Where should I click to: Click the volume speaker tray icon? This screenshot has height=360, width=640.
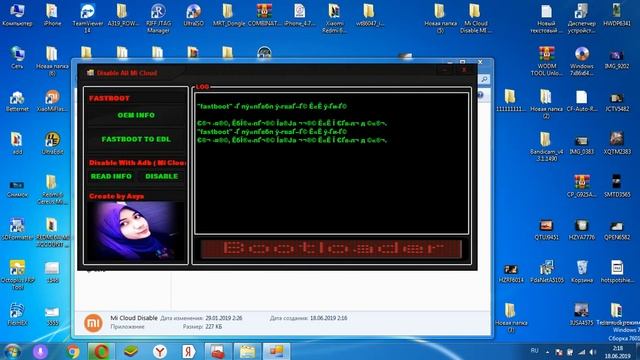coord(592,352)
